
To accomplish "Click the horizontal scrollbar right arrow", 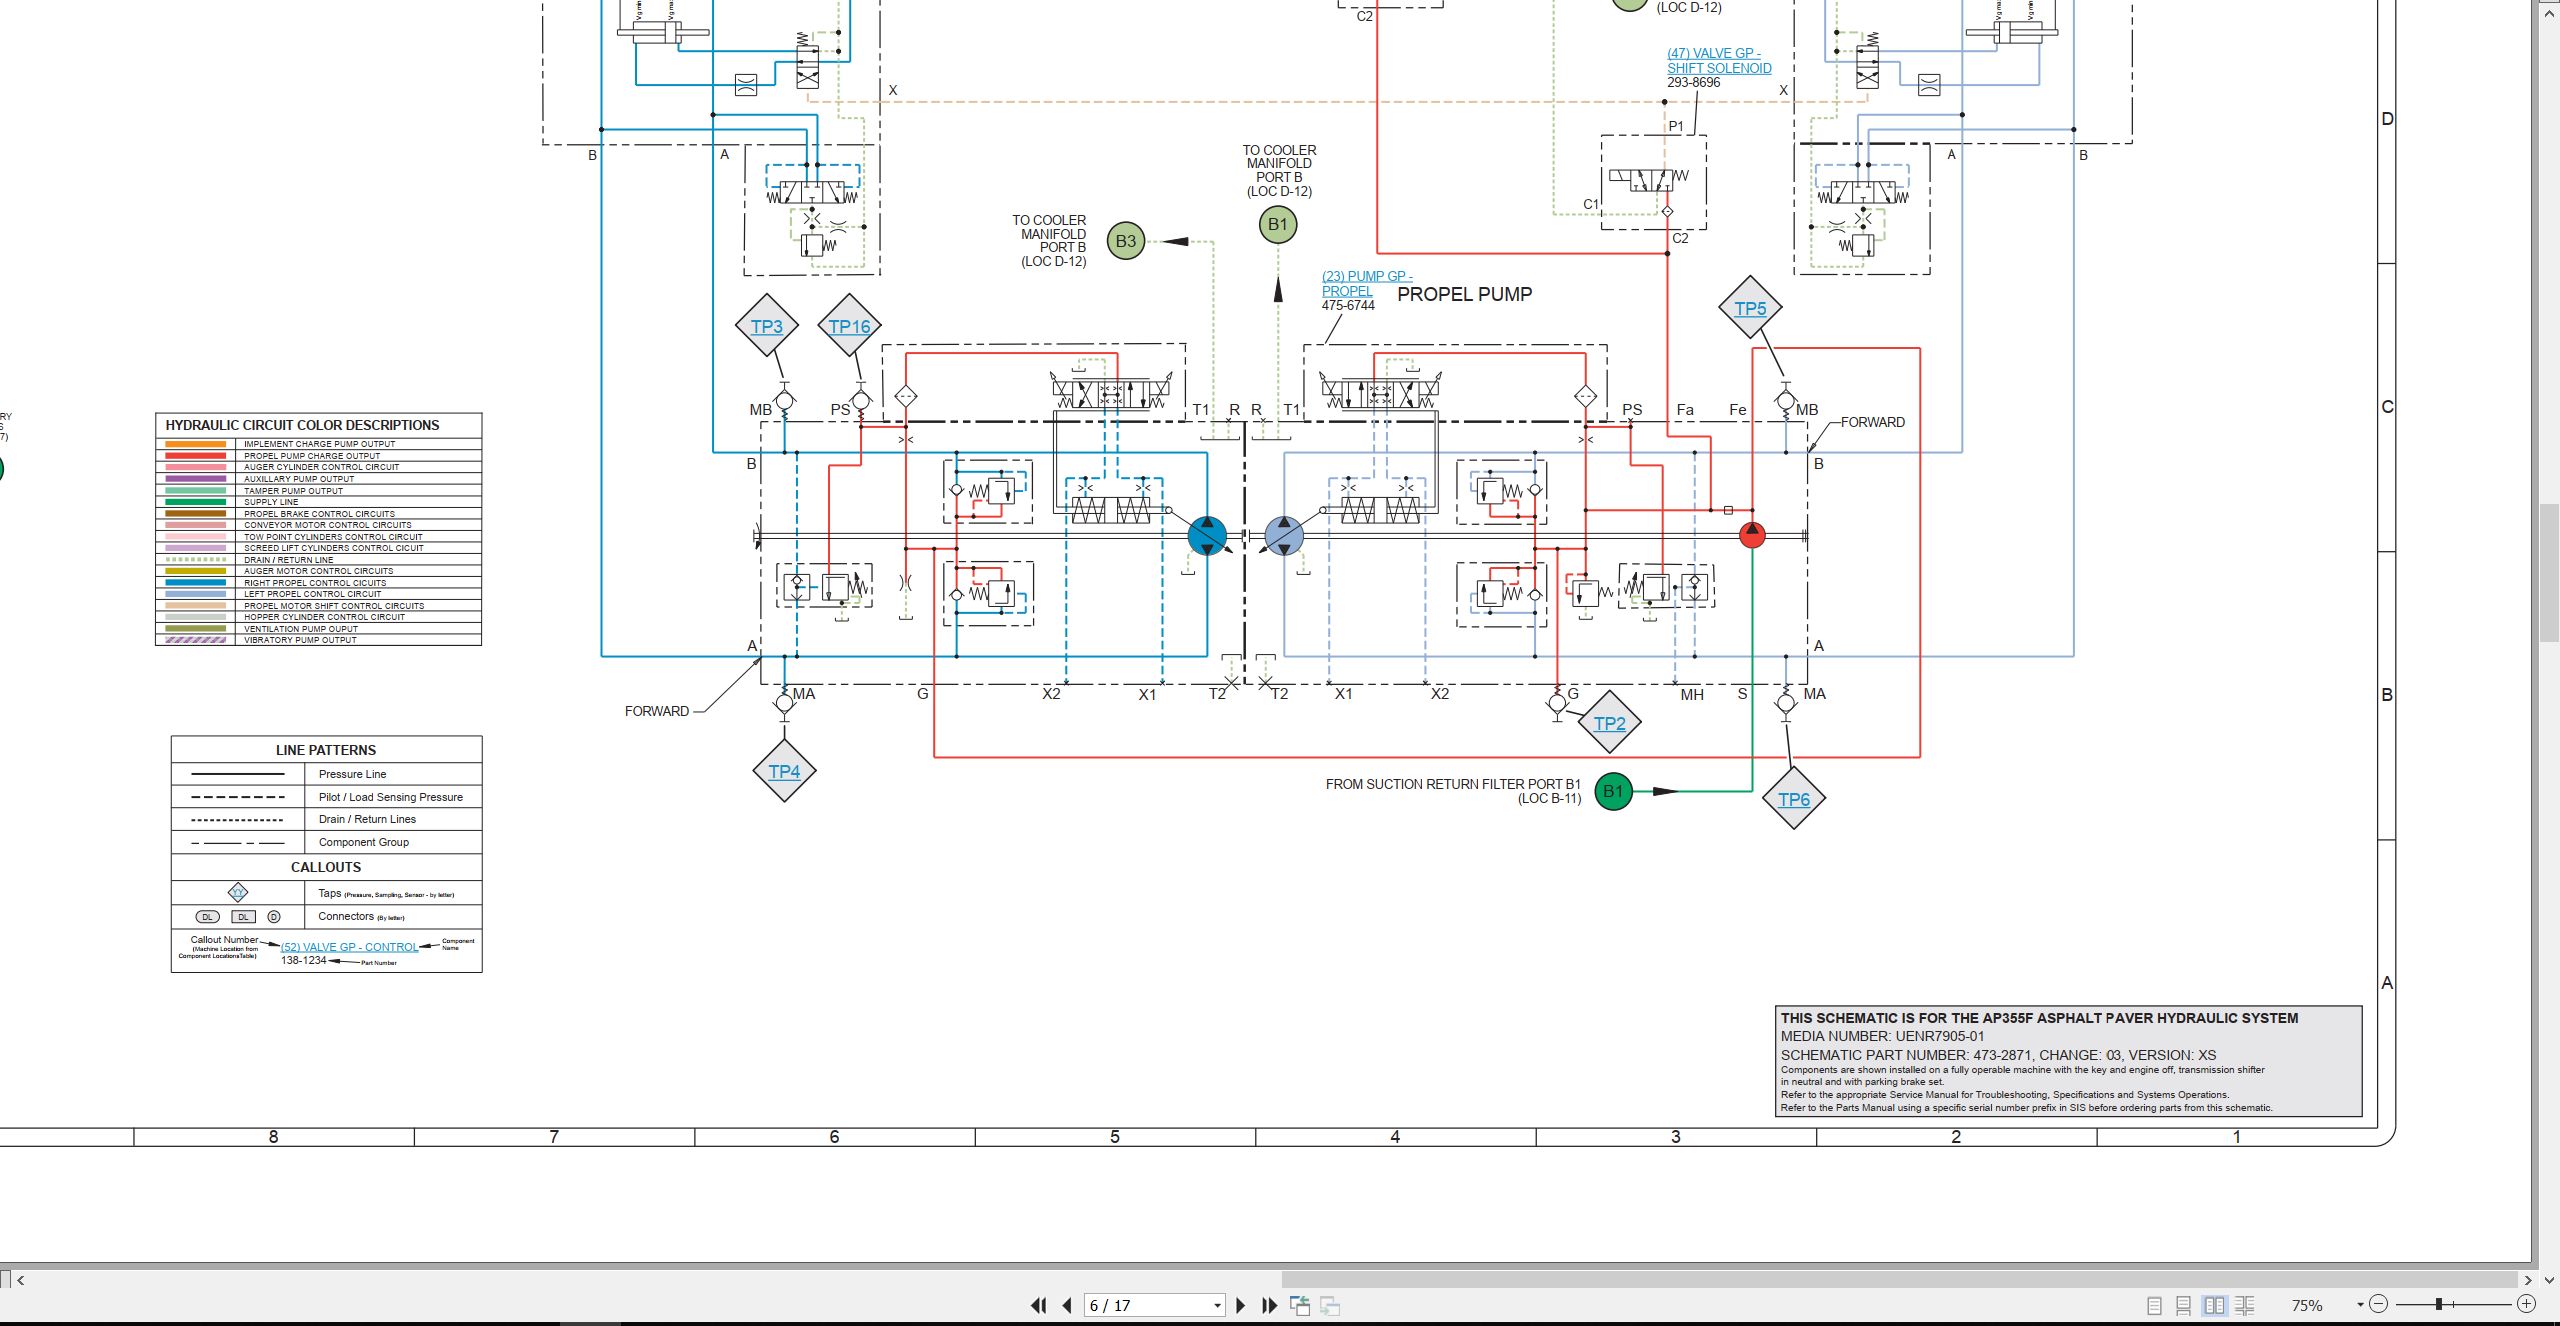I will [x=2527, y=1280].
